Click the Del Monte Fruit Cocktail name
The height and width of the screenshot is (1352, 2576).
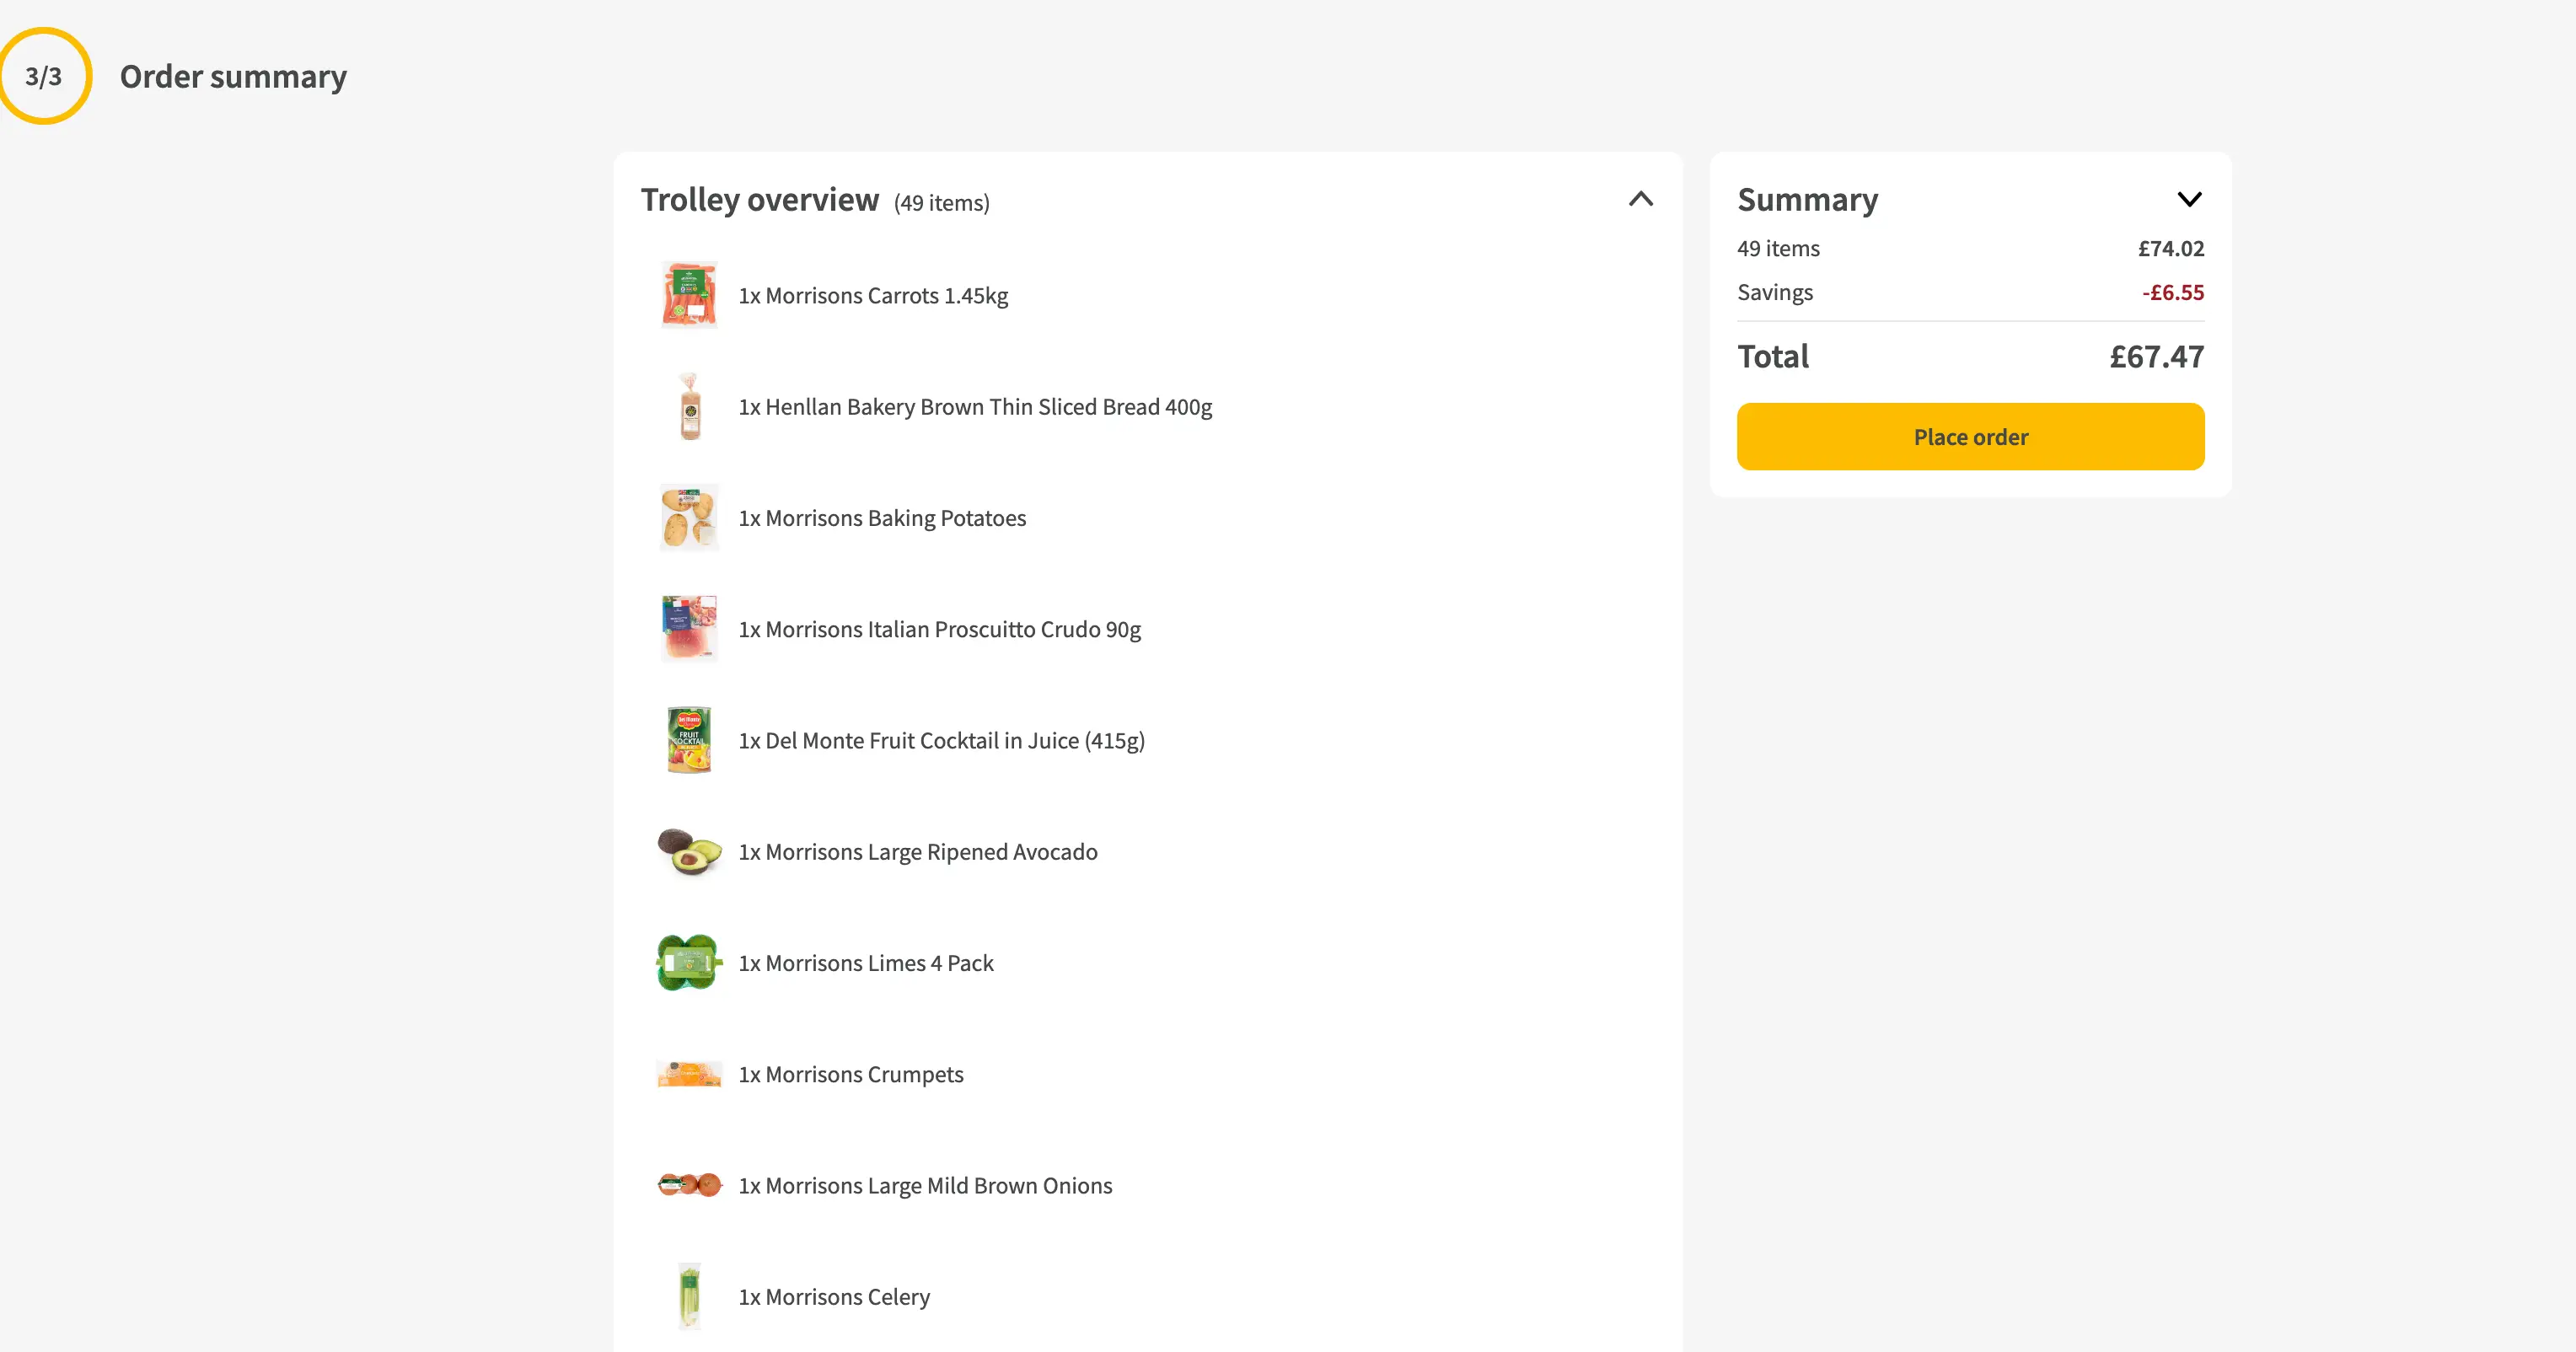[941, 741]
